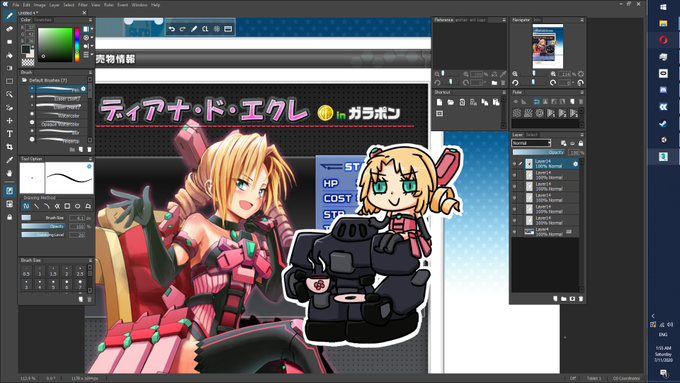This screenshot has height=383, width=680.
Task: Open the Tool Option panel menu
Action: [x=90, y=159]
